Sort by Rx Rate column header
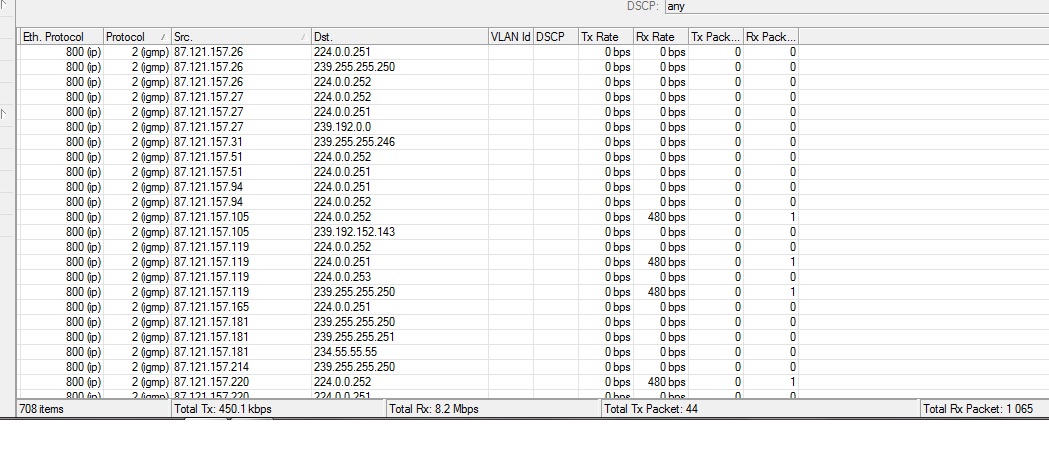1049x470 pixels. coord(660,37)
